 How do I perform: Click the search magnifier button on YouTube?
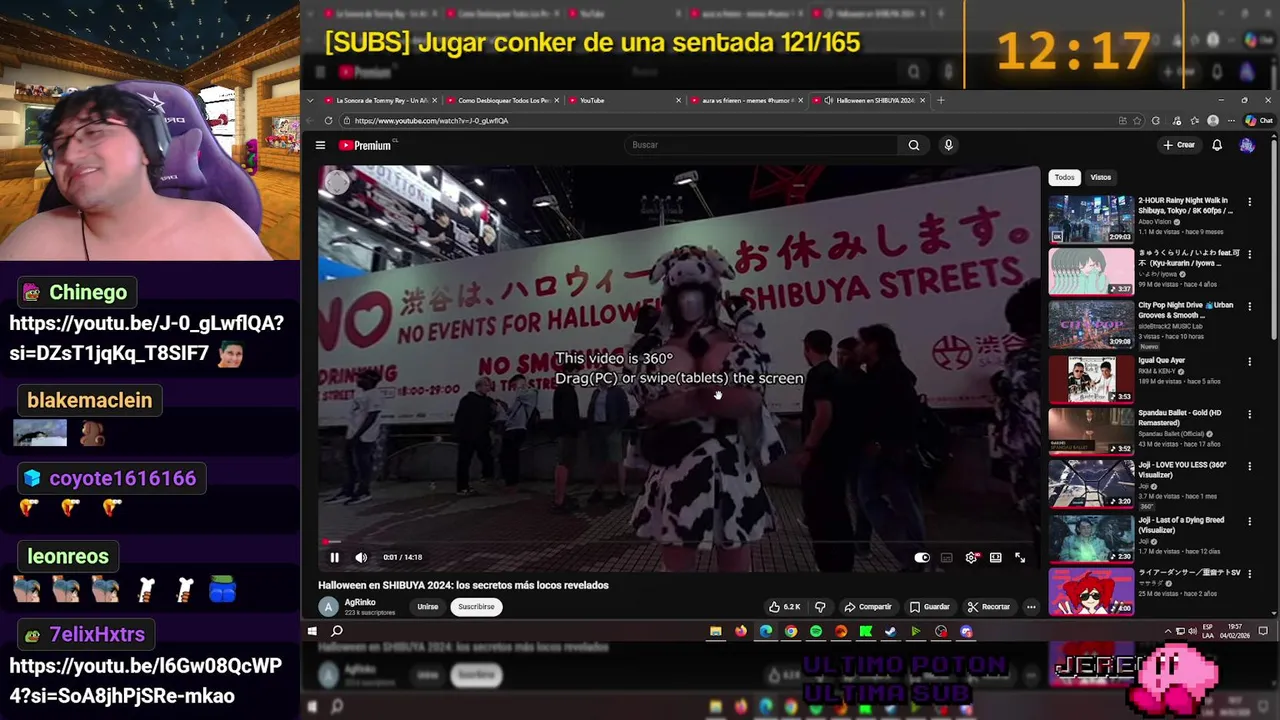(913, 145)
